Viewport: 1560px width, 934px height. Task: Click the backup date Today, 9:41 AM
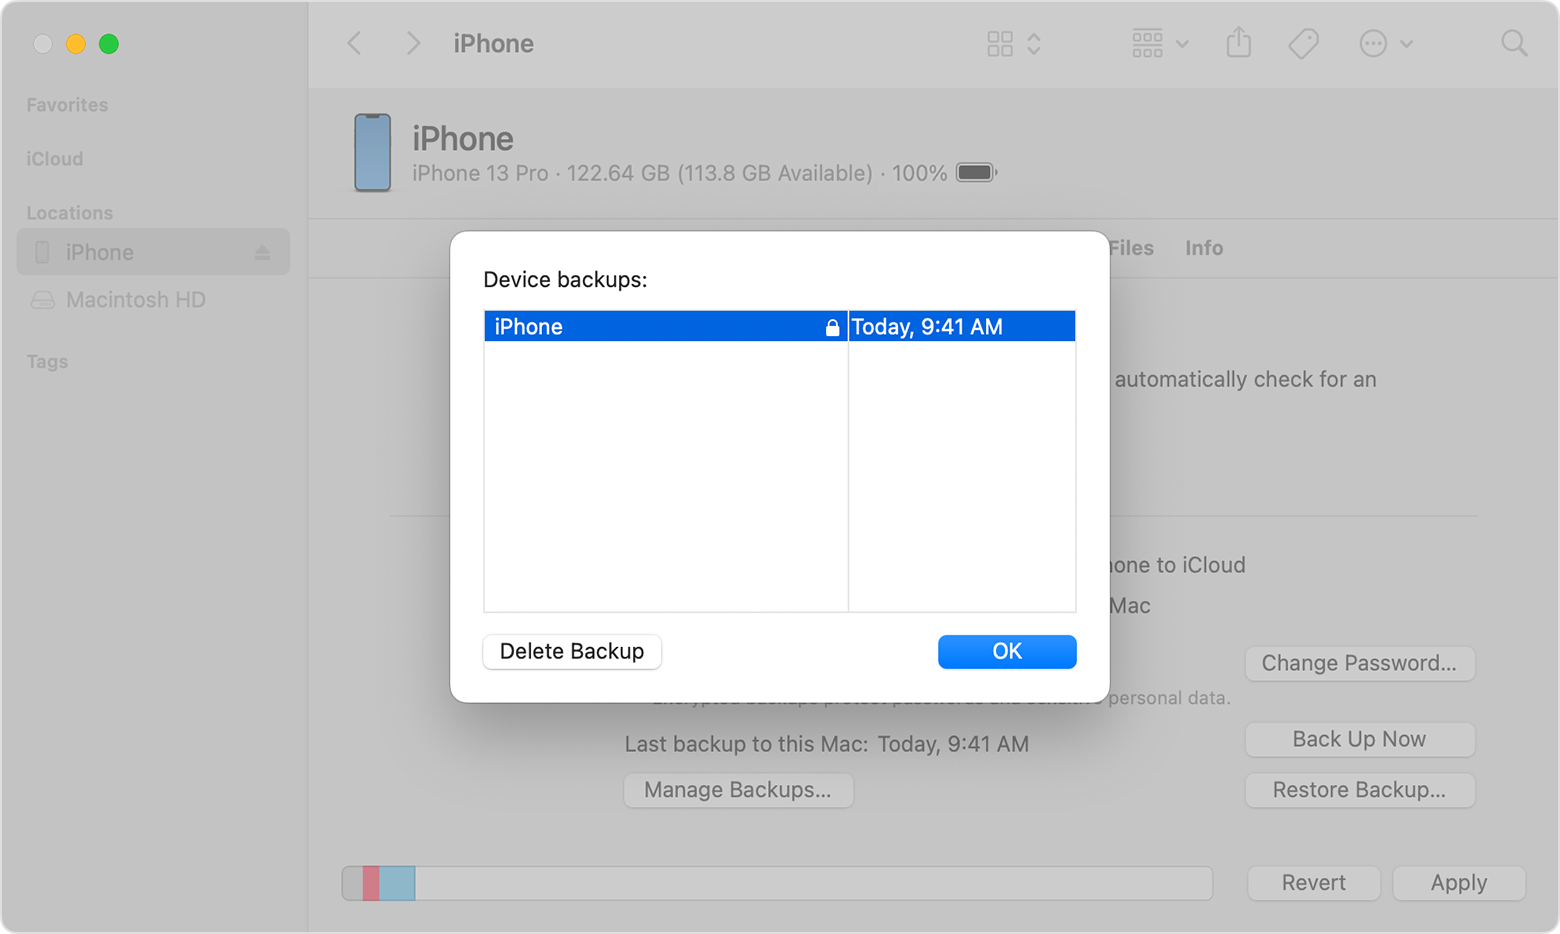click(927, 327)
